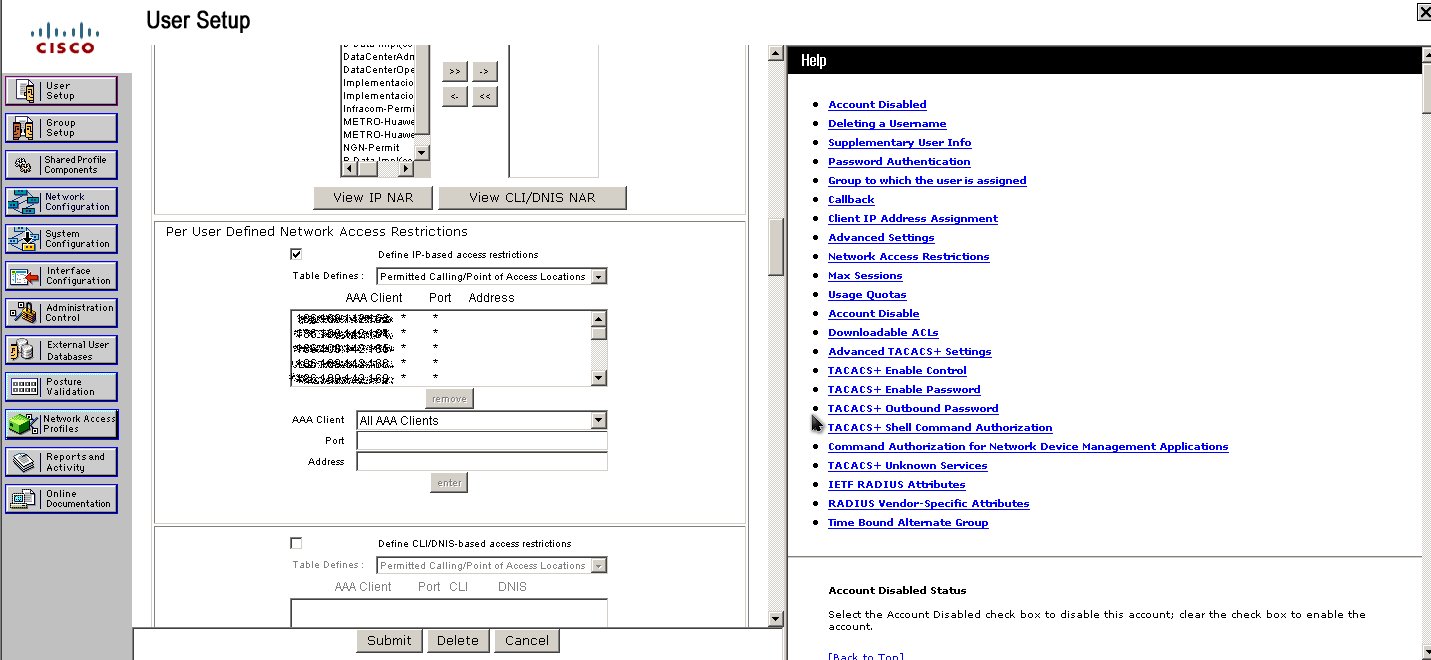Click the remove button
This screenshot has width=1431, height=660.
449,398
